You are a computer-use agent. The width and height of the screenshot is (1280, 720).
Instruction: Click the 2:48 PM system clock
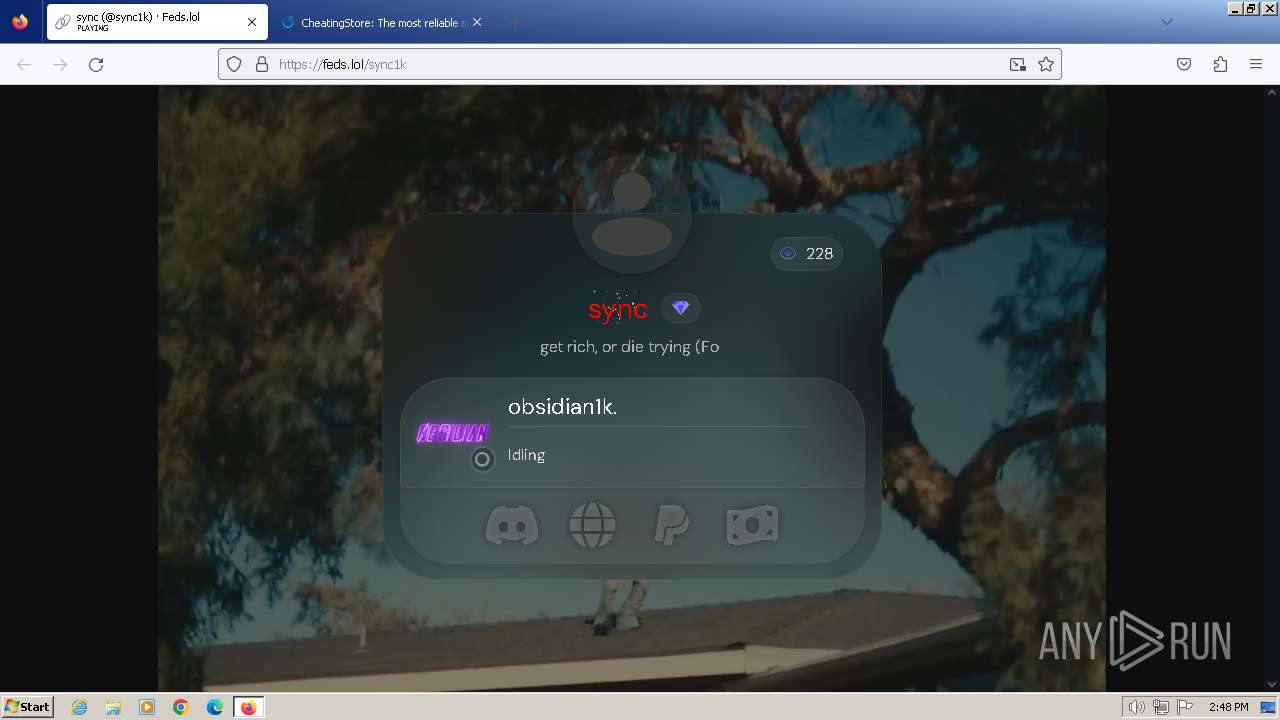pos(1228,707)
